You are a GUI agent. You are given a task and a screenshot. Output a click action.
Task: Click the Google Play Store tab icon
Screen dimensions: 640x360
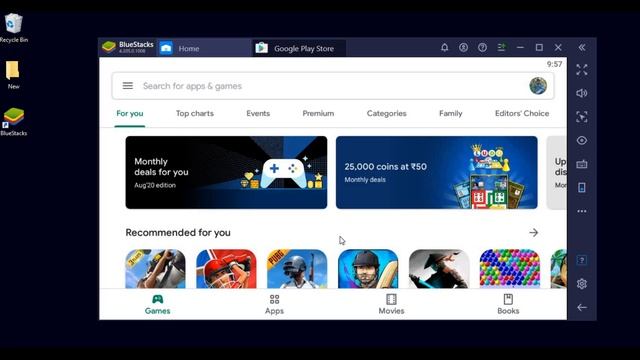(262, 48)
